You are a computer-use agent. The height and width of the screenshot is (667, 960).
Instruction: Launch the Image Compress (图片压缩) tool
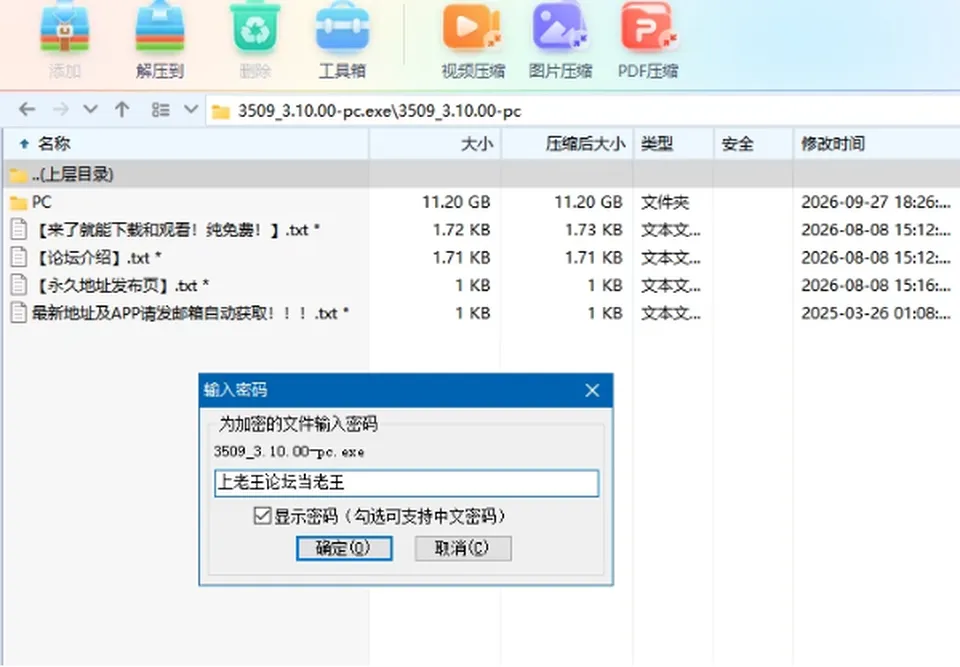(x=560, y=28)
